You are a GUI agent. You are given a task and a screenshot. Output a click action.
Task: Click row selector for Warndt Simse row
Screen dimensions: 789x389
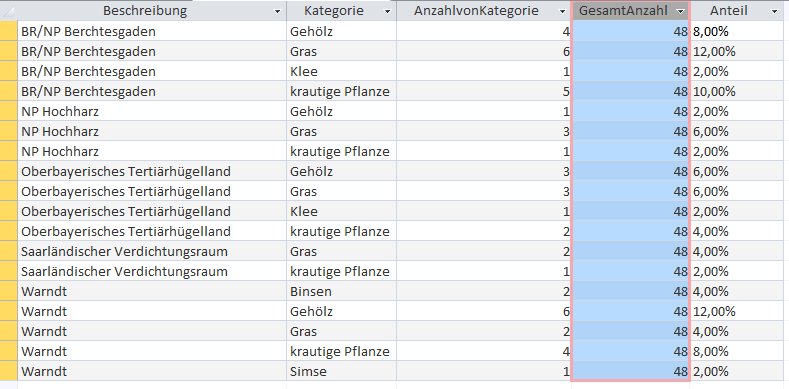(x=9, y=371)
